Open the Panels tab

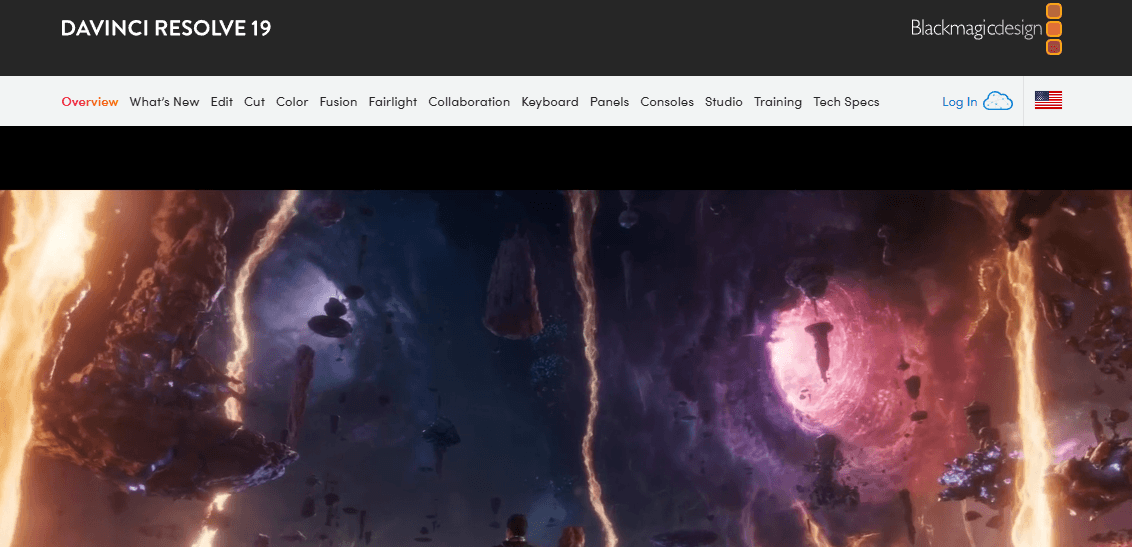click(x=609, y=102)
